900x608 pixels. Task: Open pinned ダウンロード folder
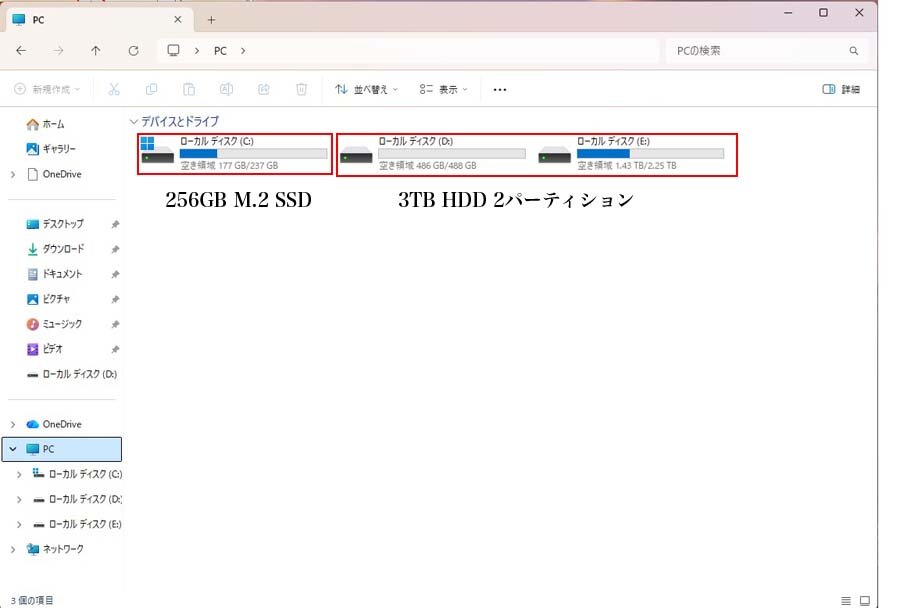55,249
